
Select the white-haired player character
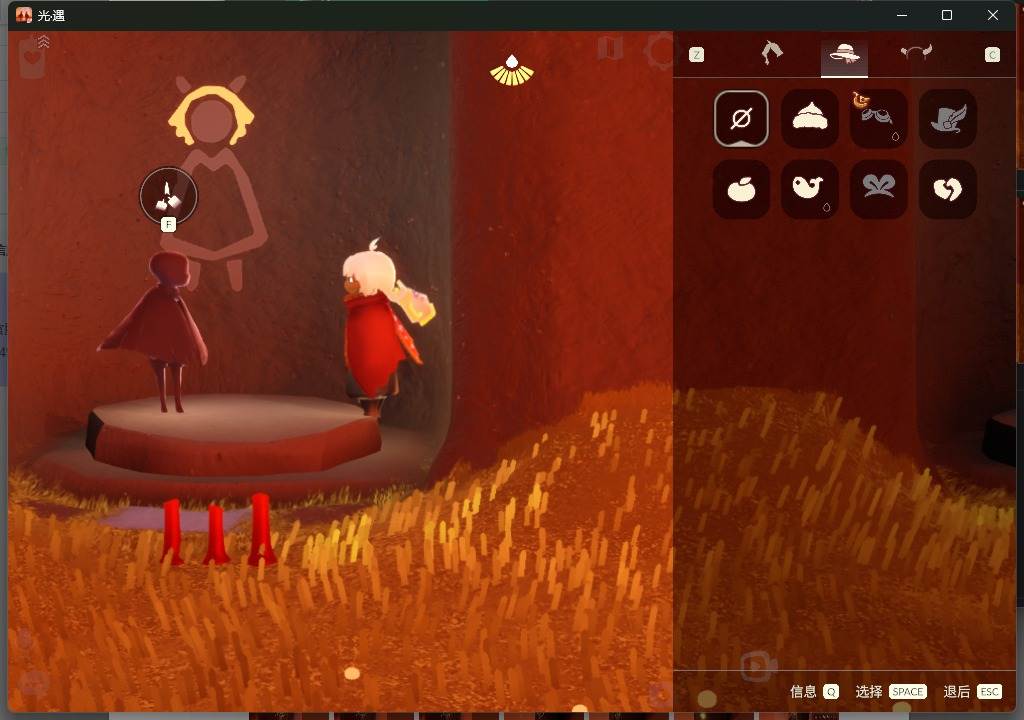tap(384, 327)
